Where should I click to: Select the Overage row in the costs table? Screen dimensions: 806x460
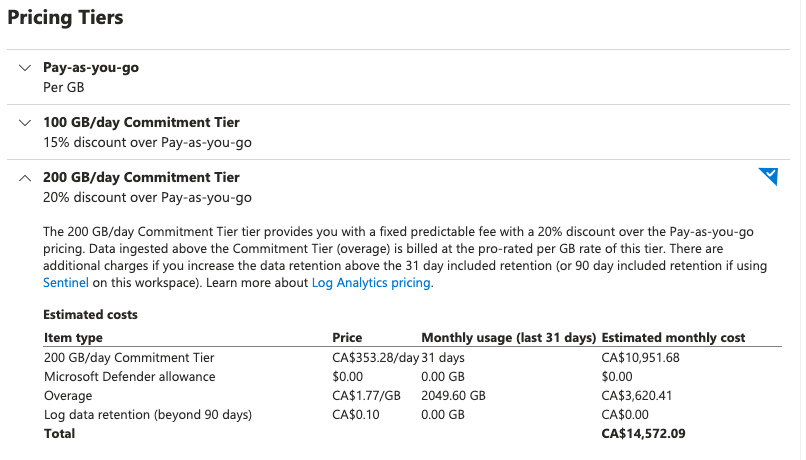coord(412,396)
